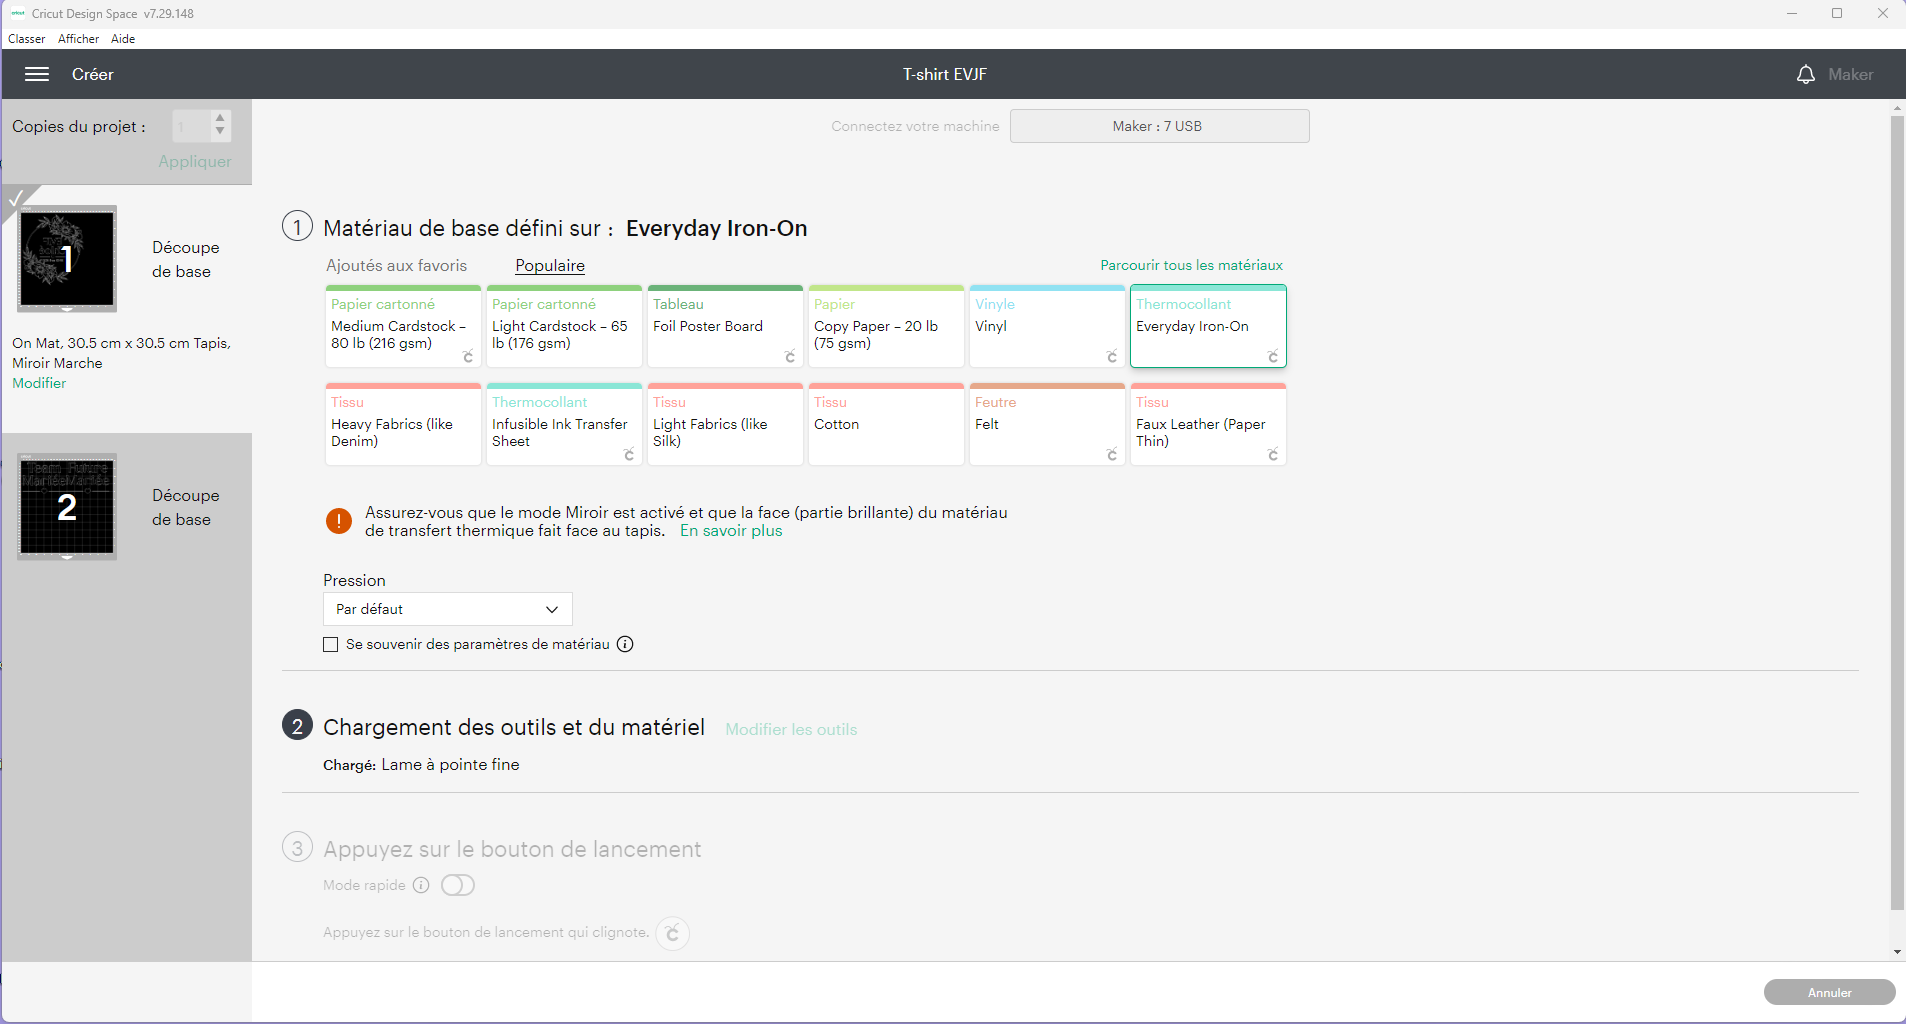The height and width of the screenshot is (1024, 1906).
Task: Open the Classer menu
Action: pos(27,39)
